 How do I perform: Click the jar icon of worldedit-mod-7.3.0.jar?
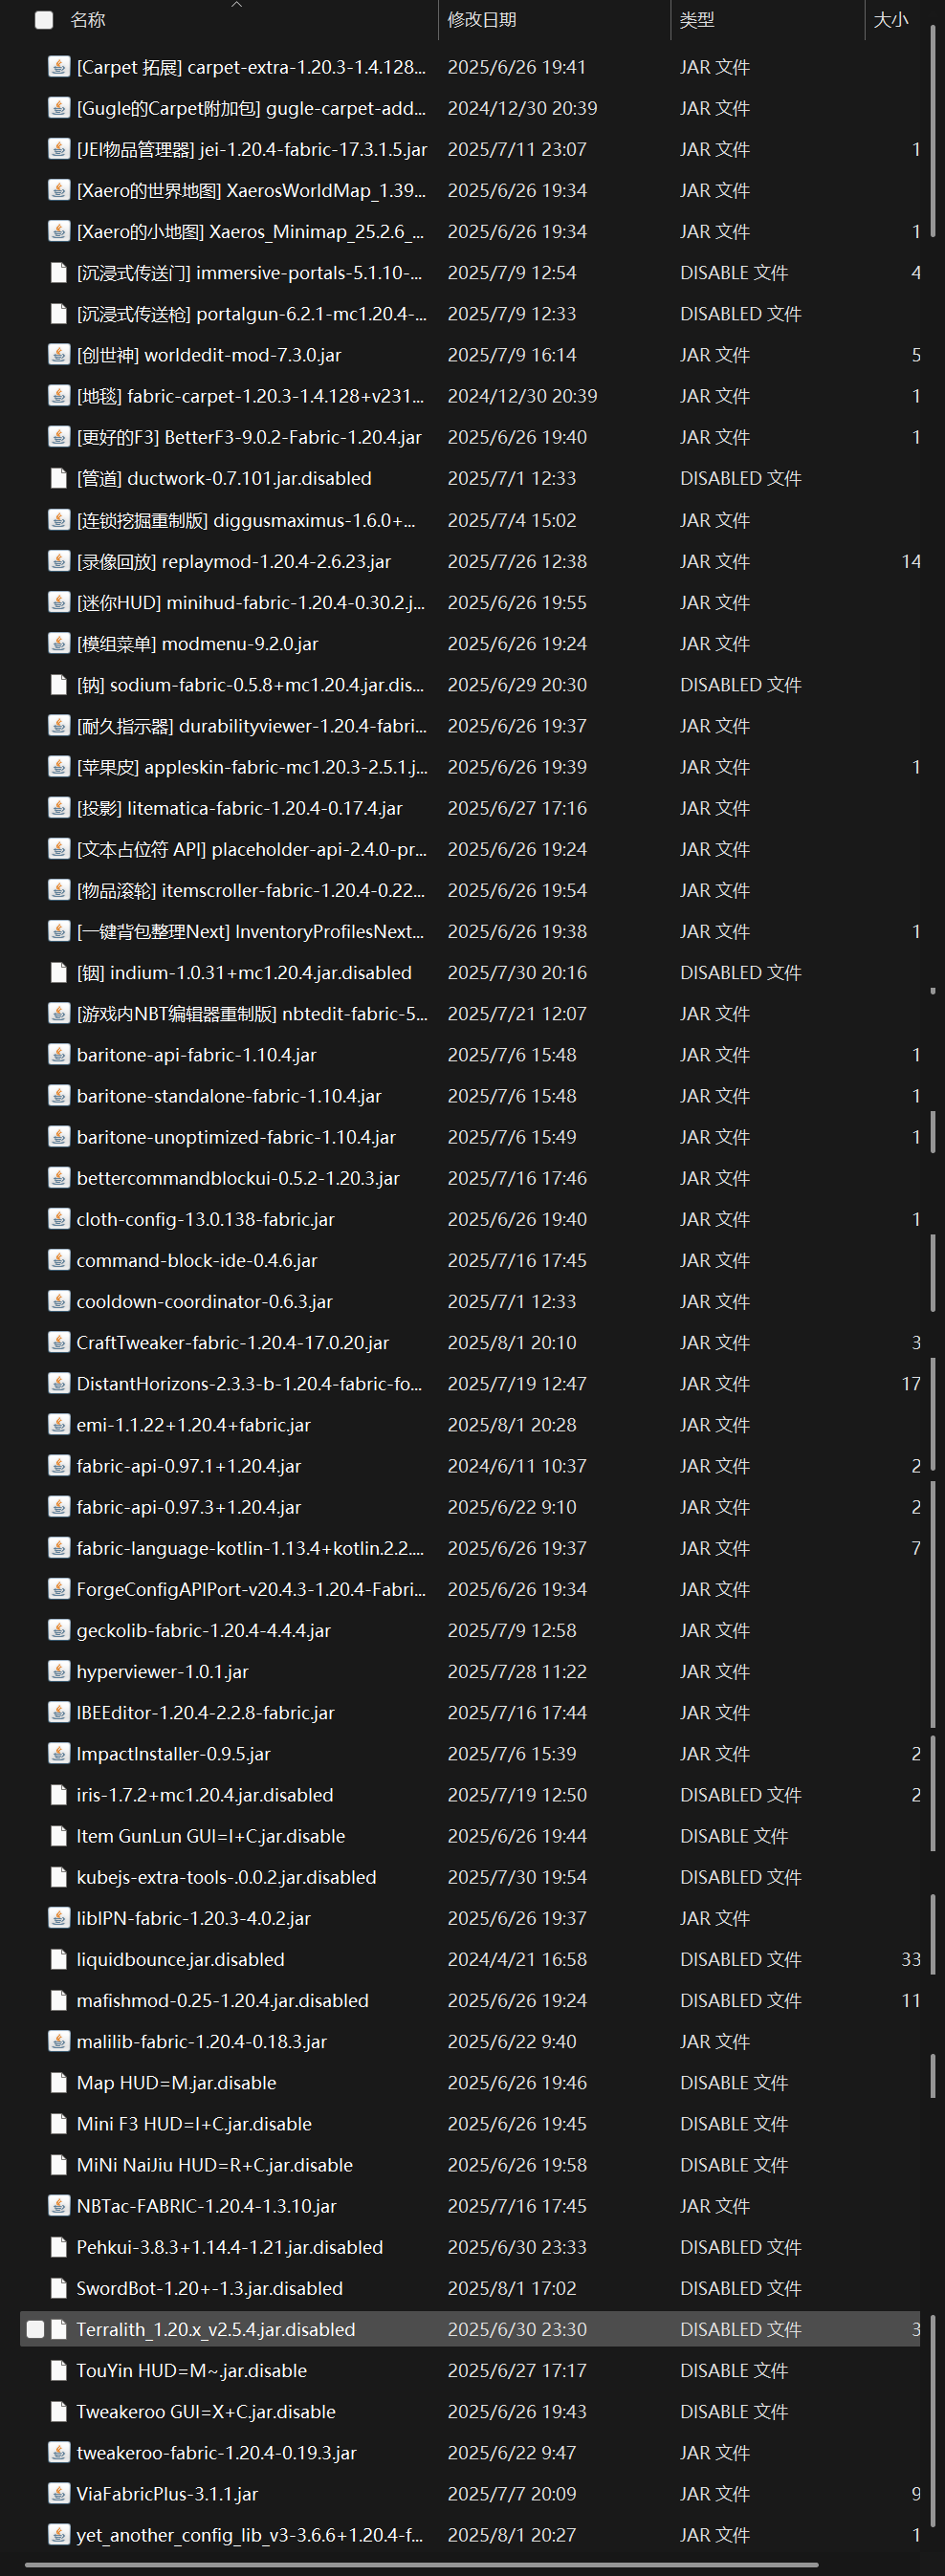(x=59, y=355)
